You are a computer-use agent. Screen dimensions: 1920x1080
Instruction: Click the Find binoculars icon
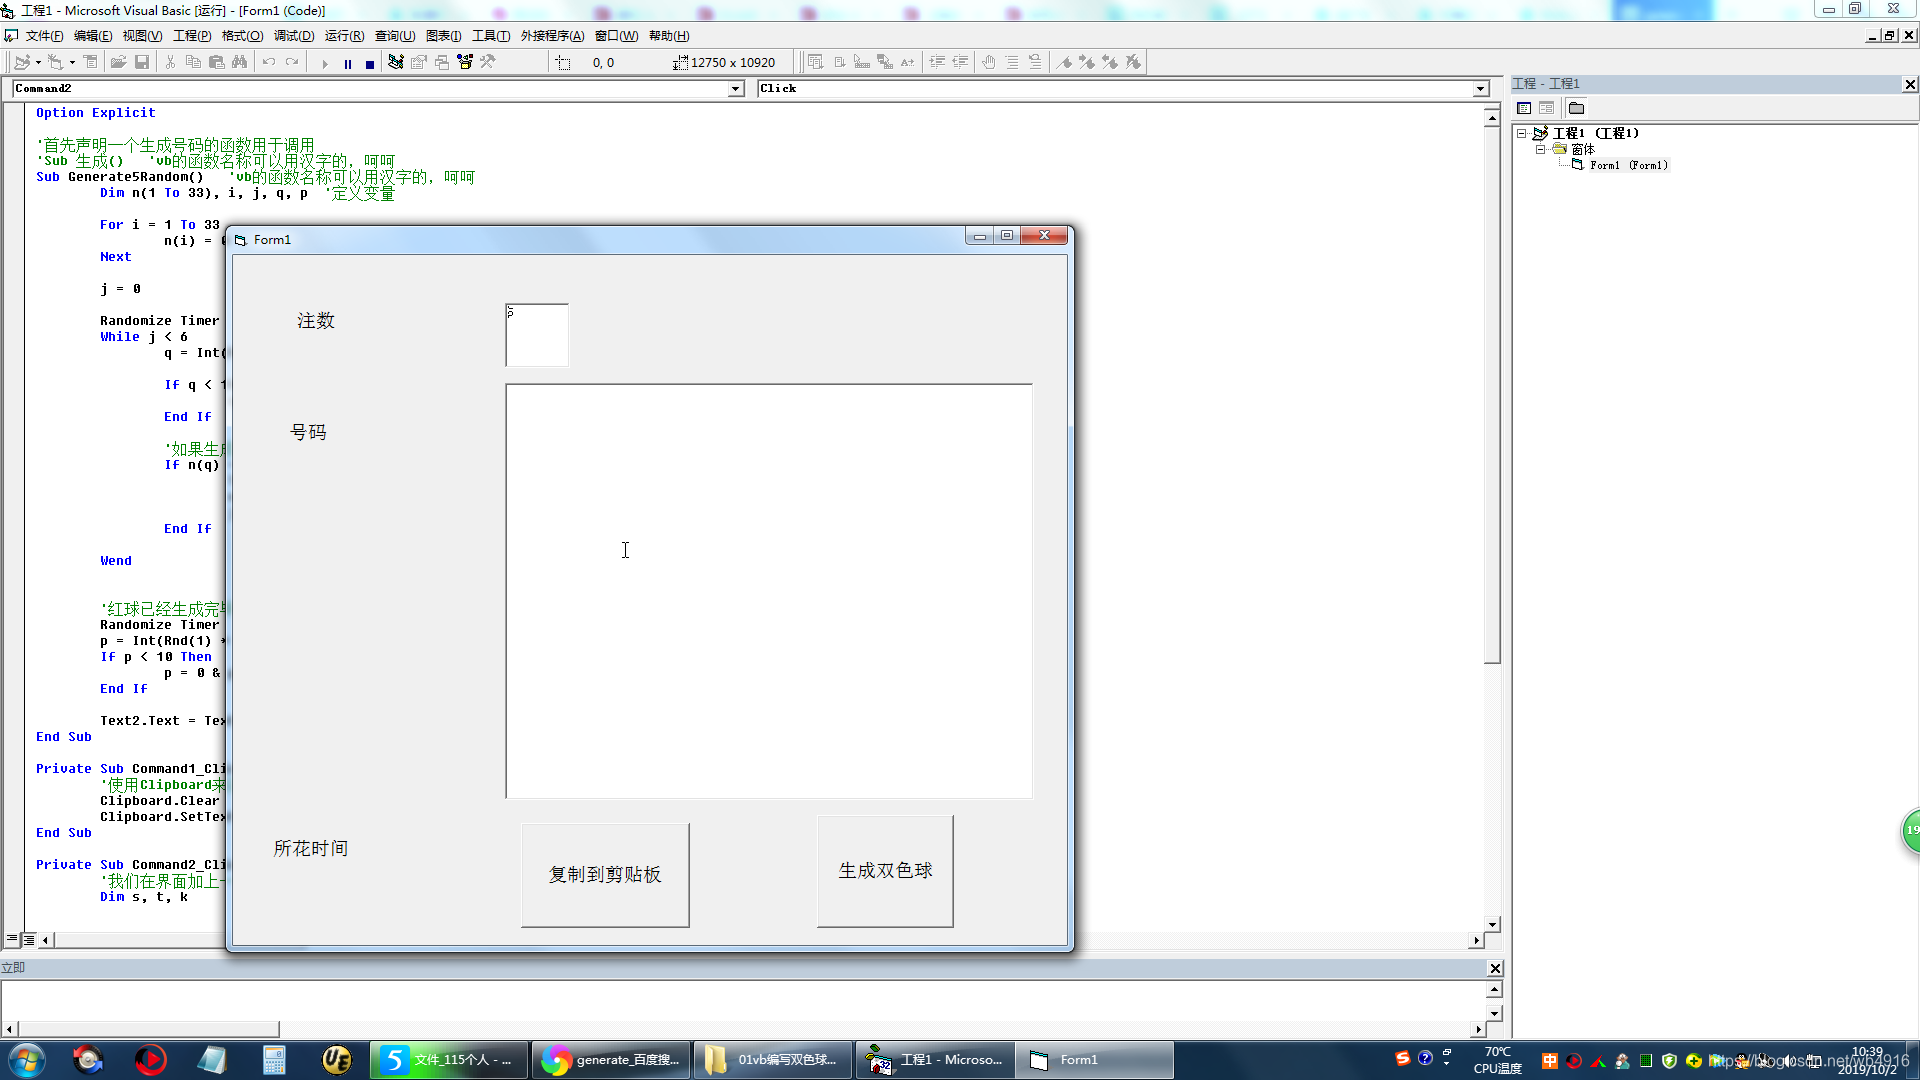coord(239,62)
